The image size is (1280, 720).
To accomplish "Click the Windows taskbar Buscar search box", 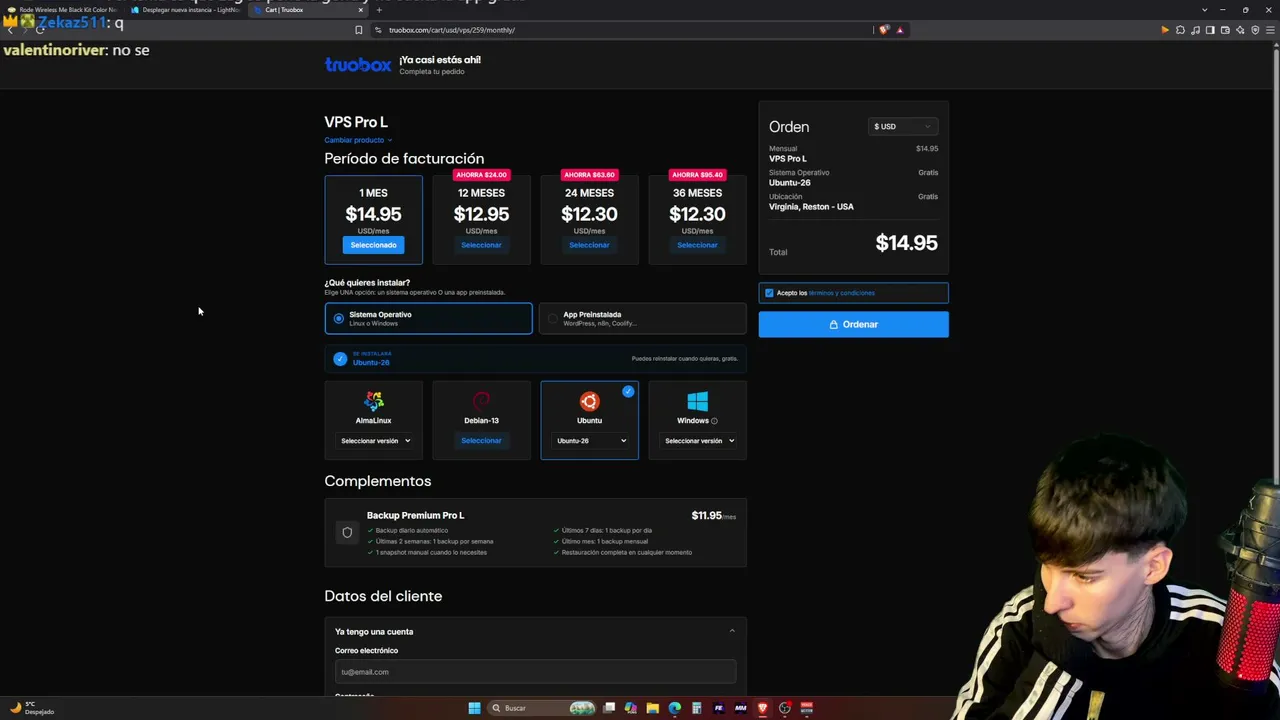I will (541, 708).
